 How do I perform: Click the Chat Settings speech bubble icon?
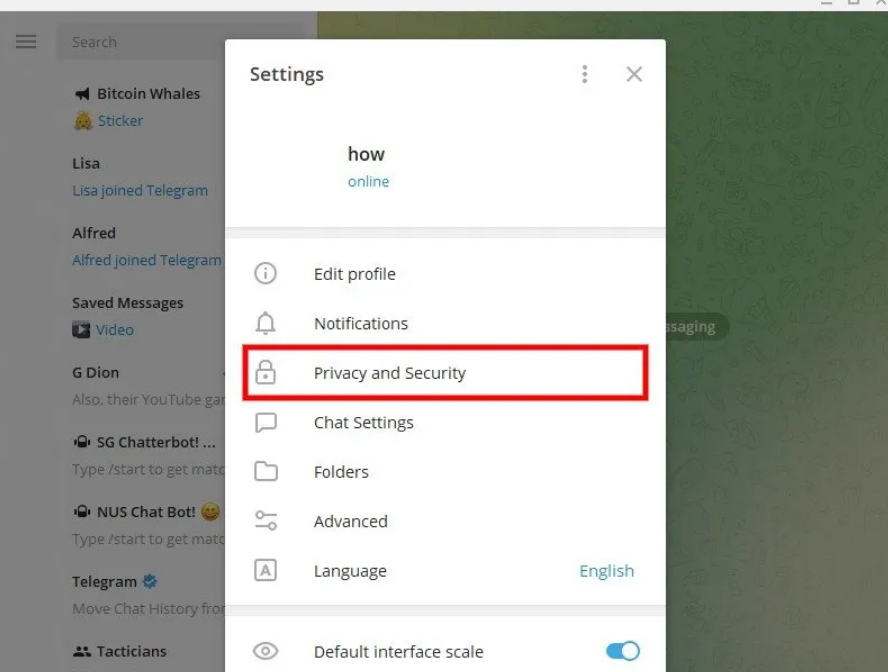266,422
